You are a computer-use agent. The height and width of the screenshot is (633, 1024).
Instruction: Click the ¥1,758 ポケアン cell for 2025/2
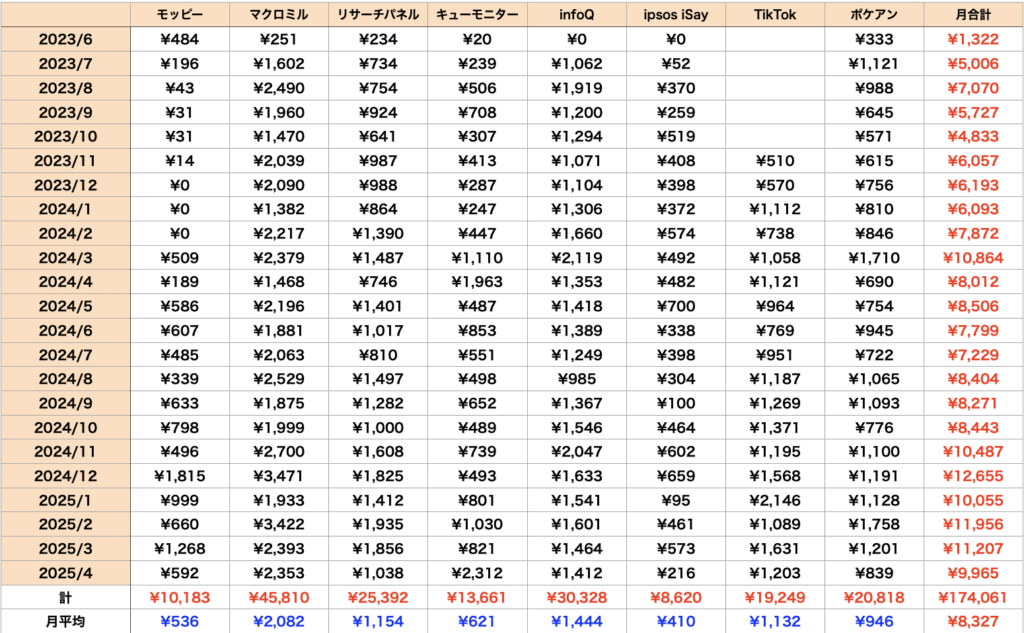874,525
